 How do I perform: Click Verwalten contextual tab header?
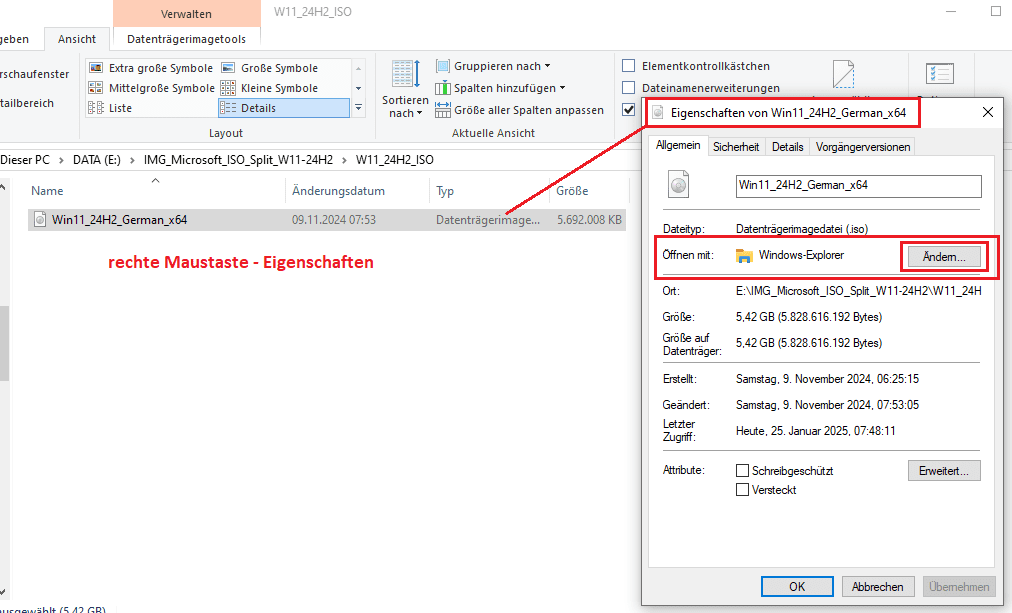tap(187, 14)
